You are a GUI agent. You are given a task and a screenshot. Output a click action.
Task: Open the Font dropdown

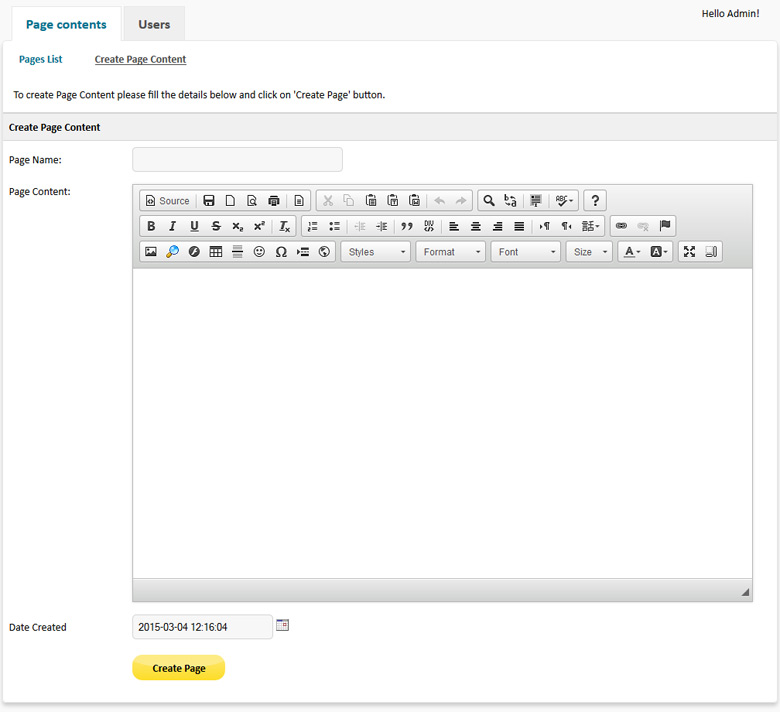tap(526, 252)
